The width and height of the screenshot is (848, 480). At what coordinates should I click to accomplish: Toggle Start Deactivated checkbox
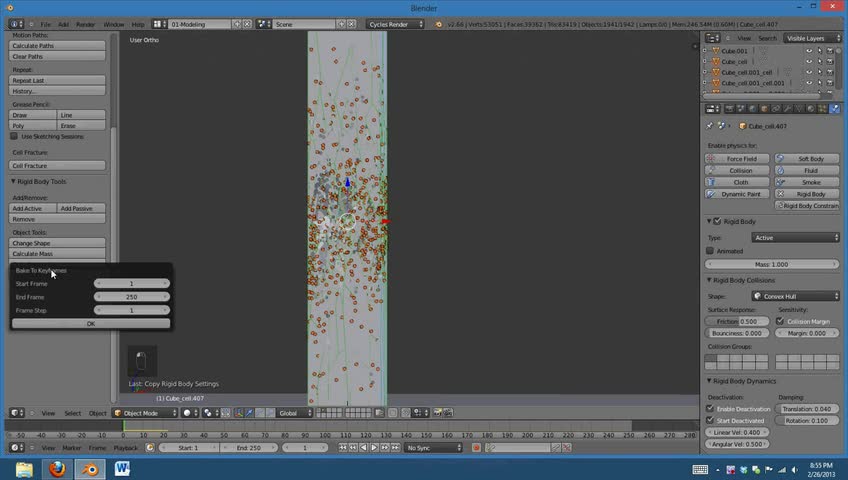(x=710, y=420)
